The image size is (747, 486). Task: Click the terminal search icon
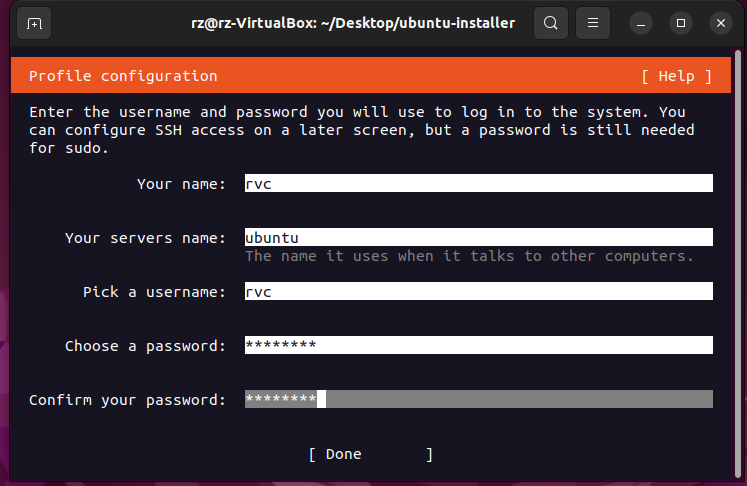pyautogui.click(x=550, y=22)
